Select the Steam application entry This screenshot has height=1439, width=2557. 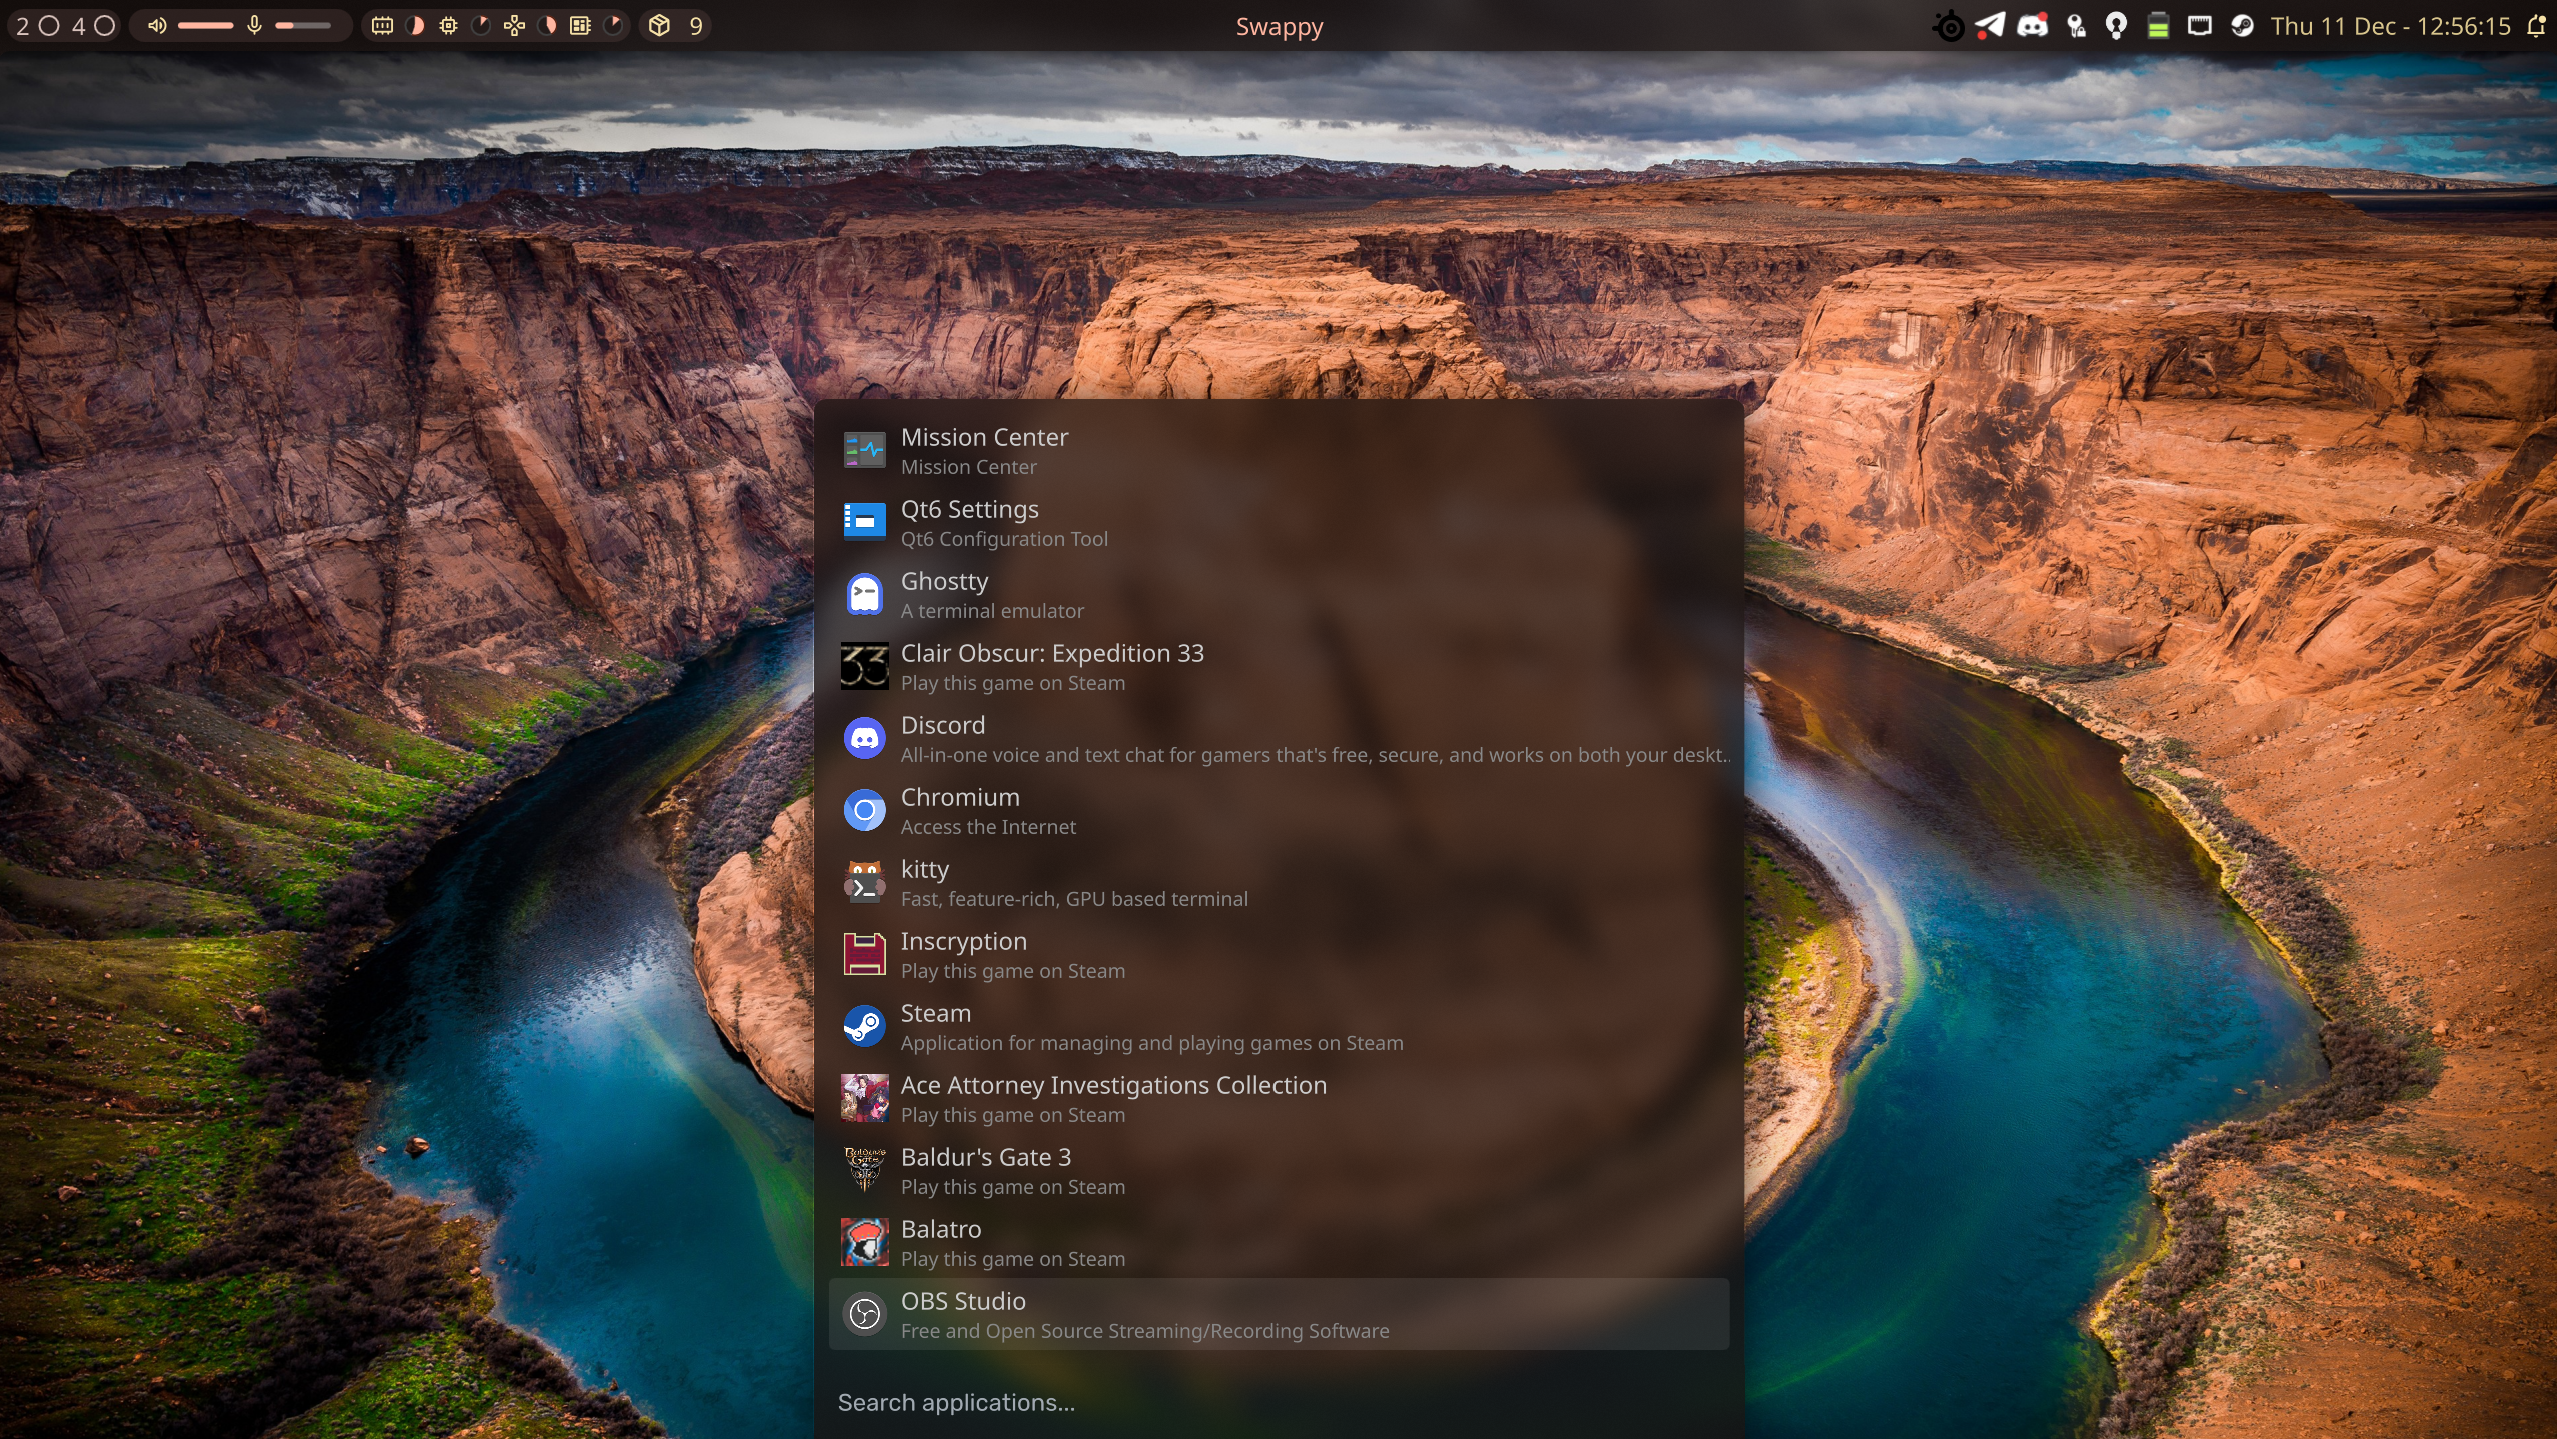coord(1278,1027)
